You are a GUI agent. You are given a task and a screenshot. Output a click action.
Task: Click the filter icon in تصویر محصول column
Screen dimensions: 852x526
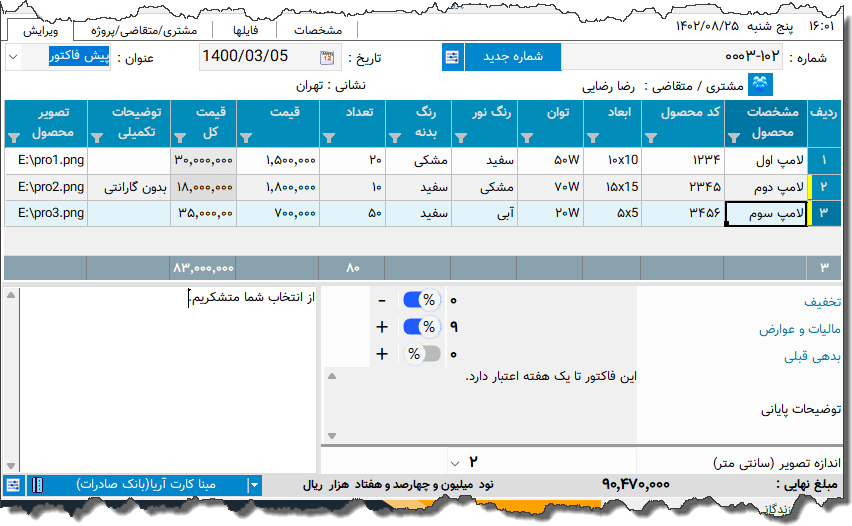(x=15, y=138)
